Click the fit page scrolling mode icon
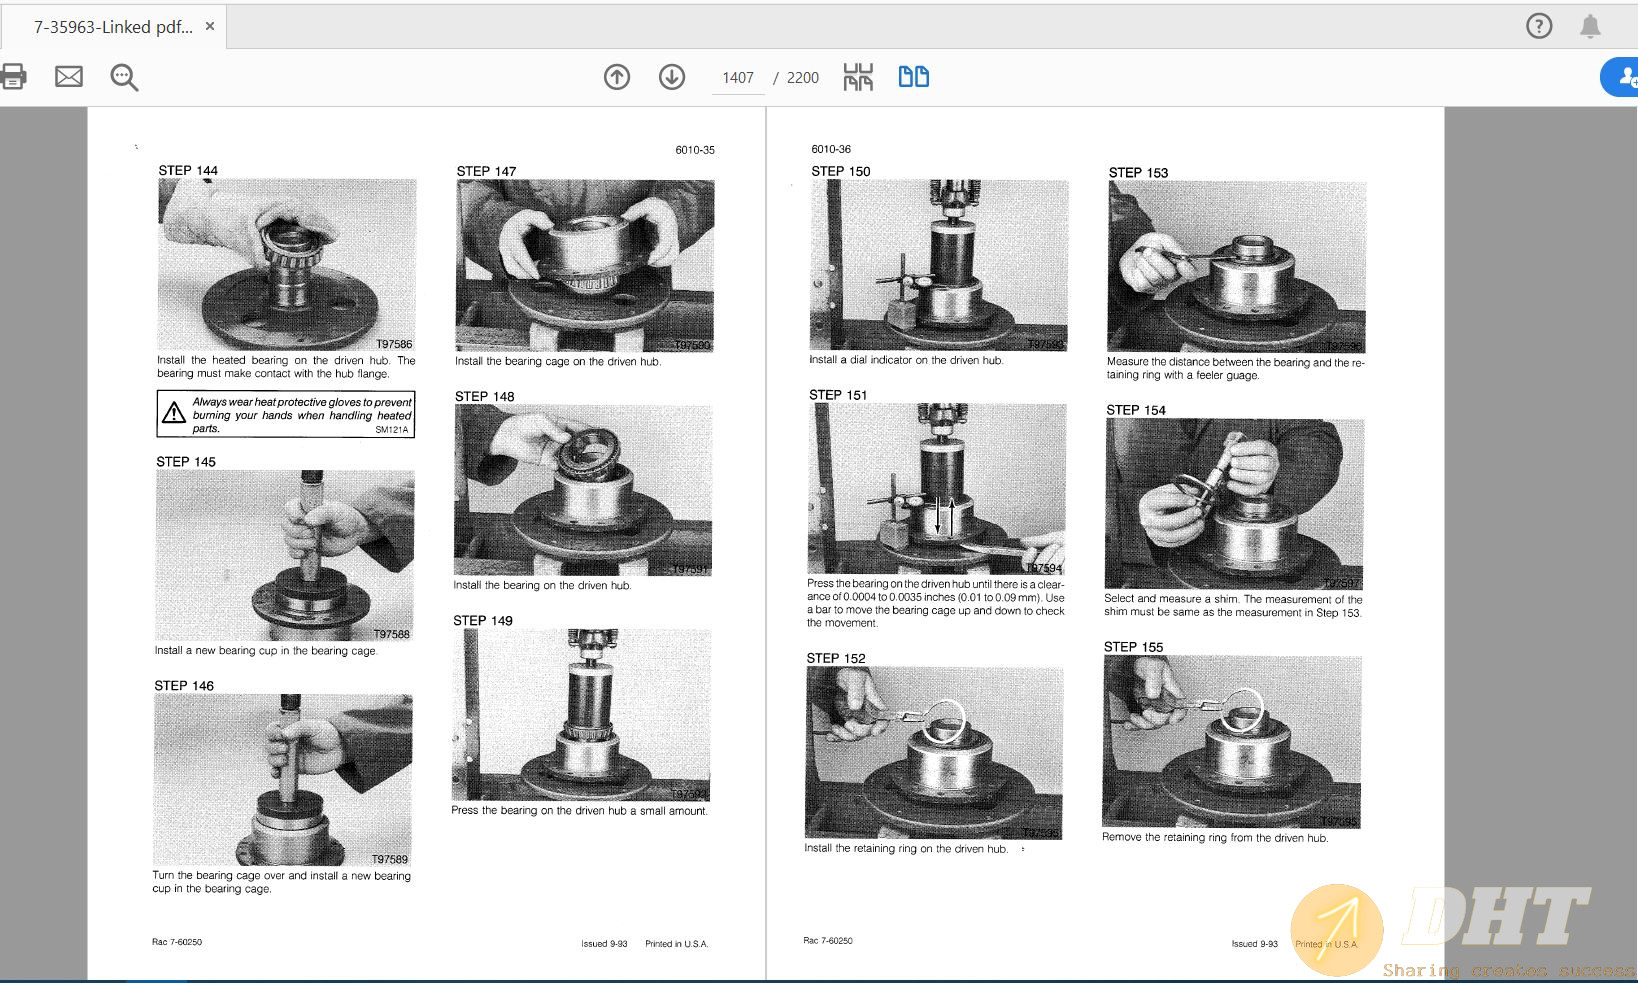 click(858, 77)
